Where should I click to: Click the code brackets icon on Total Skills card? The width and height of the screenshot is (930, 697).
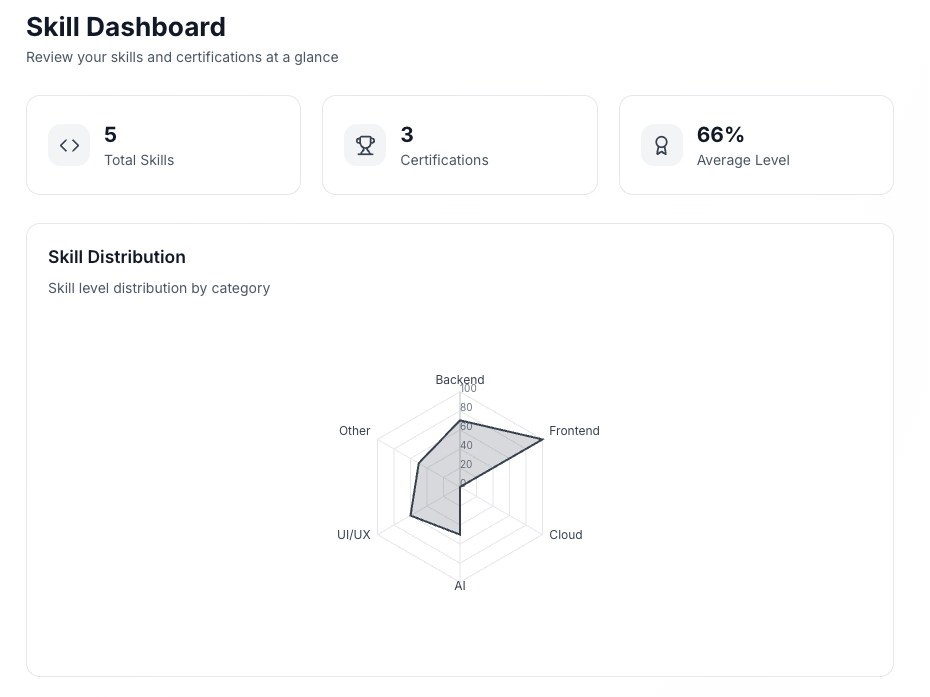click(x=68, y=145)
